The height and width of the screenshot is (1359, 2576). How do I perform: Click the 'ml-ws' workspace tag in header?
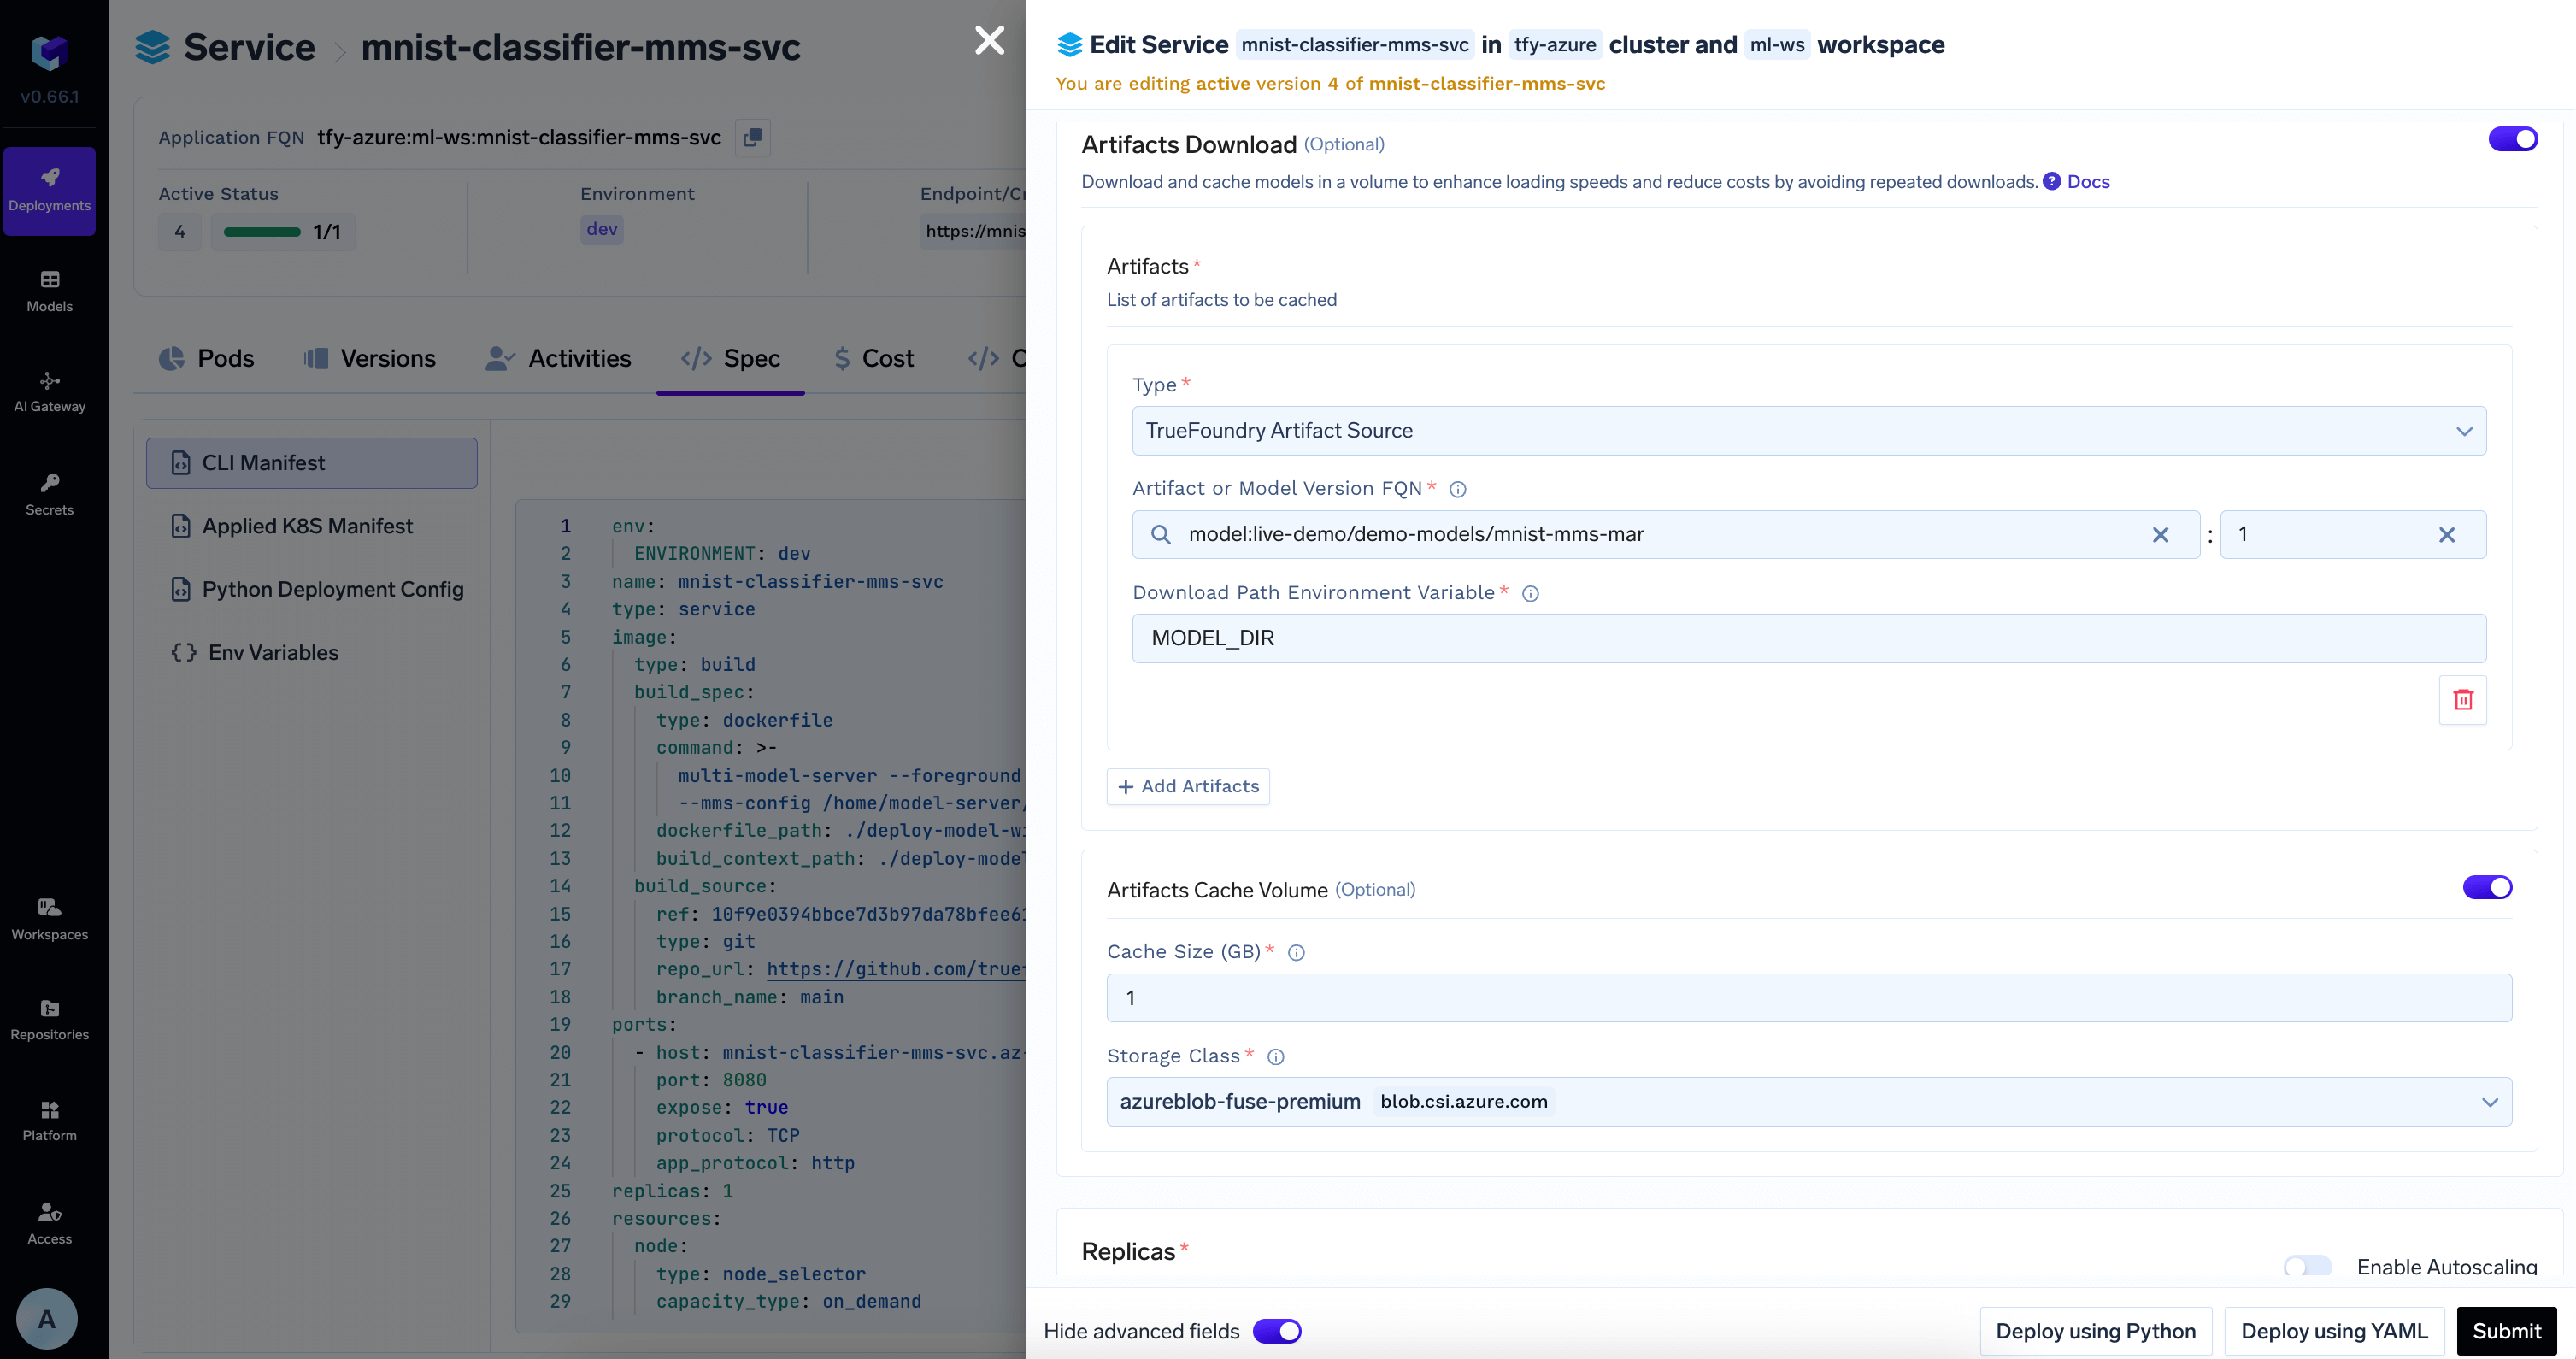(1777, 45)
